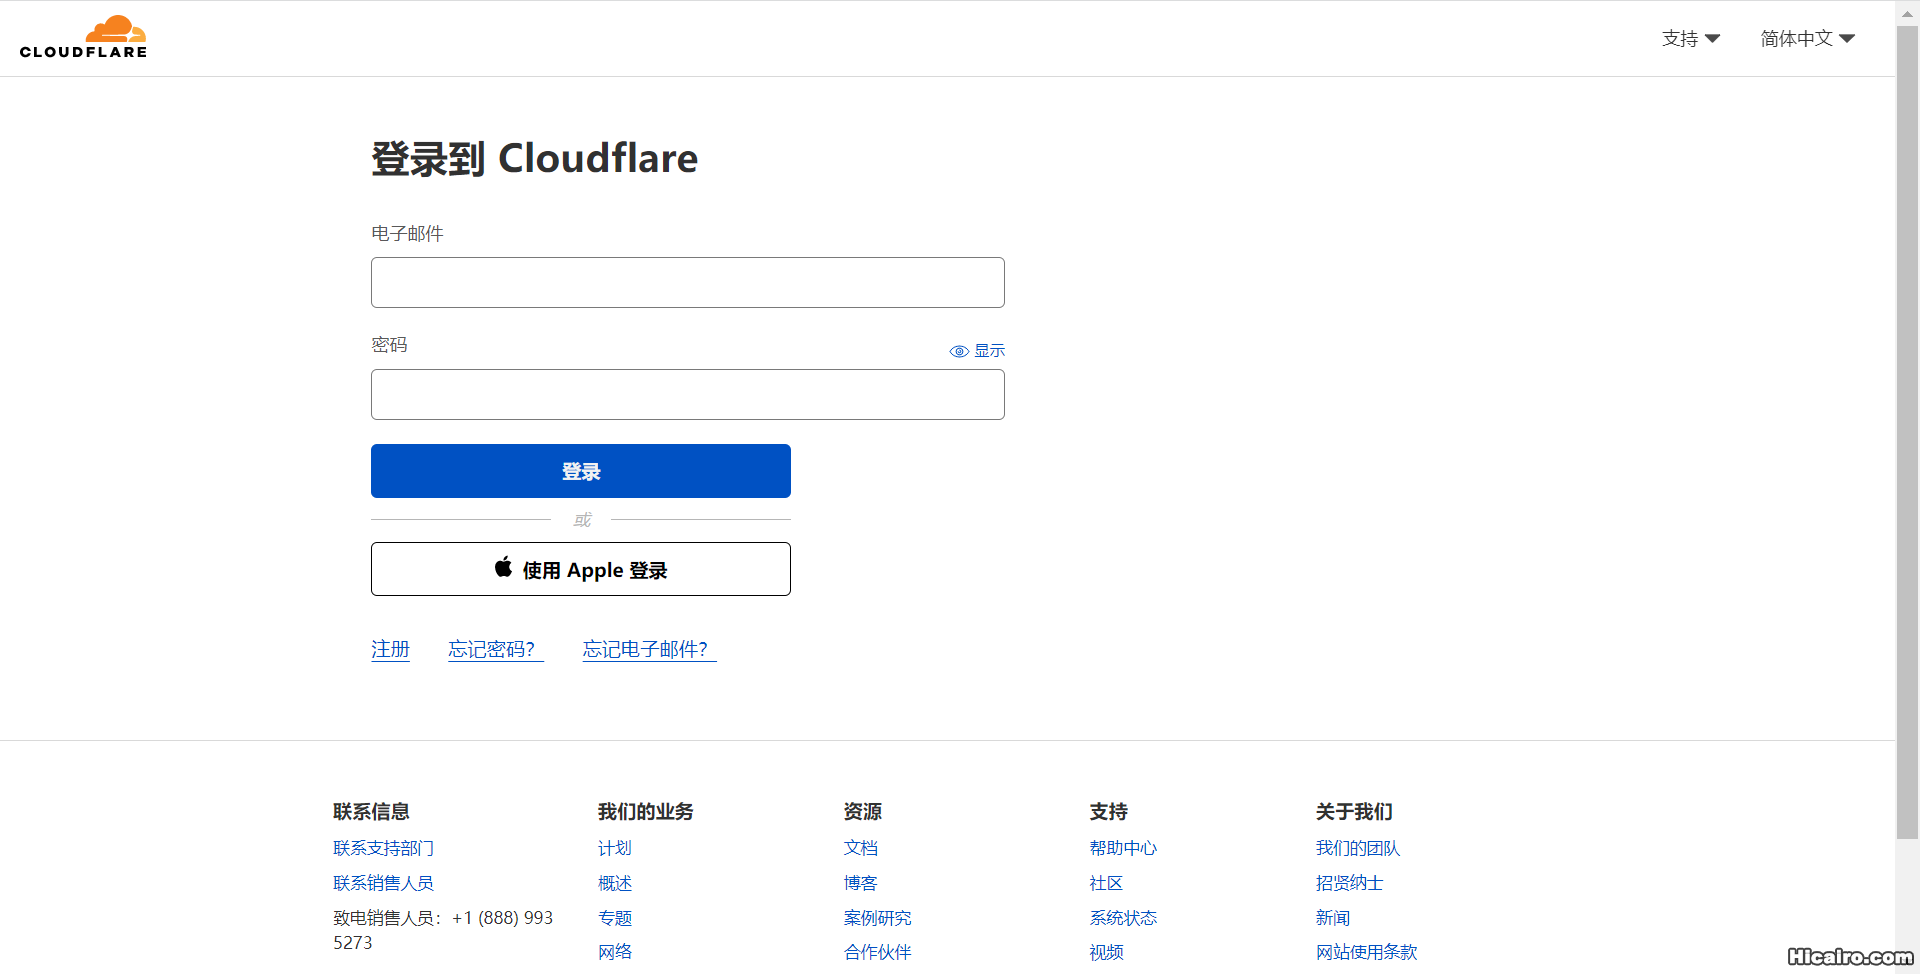The height and width of the screenshot is (974, 1920).
Task: Click the scrollbar up arrow
Action: [1907, 13]
